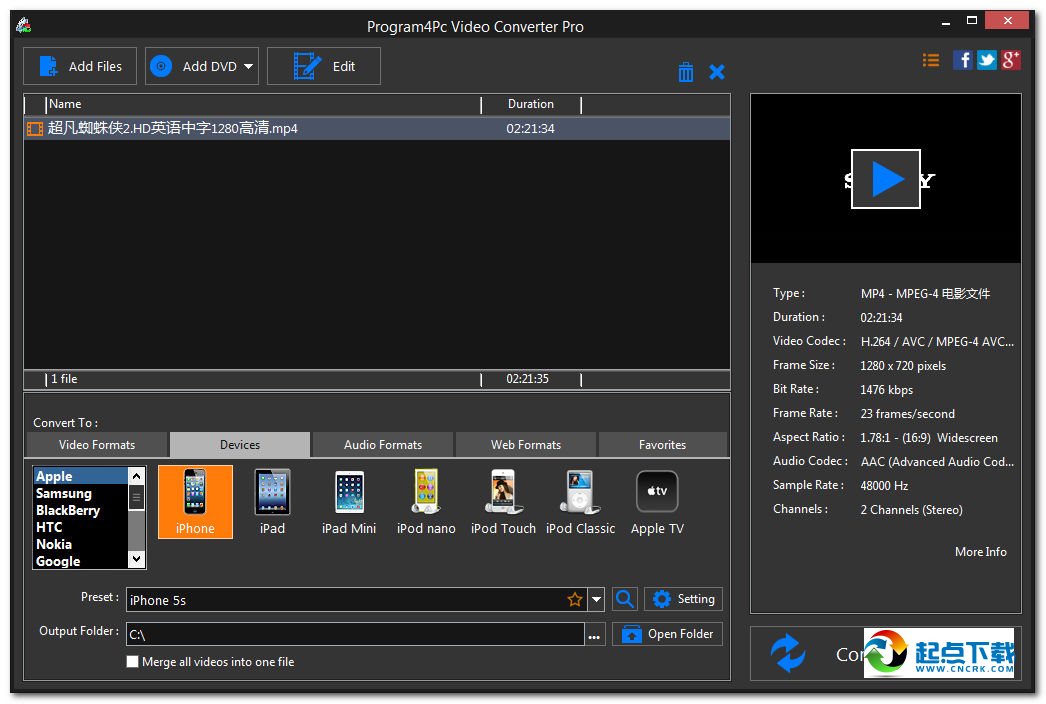Click the app logo in title bar
This screenshot has height=704, width=1046.
coord(24,25)
